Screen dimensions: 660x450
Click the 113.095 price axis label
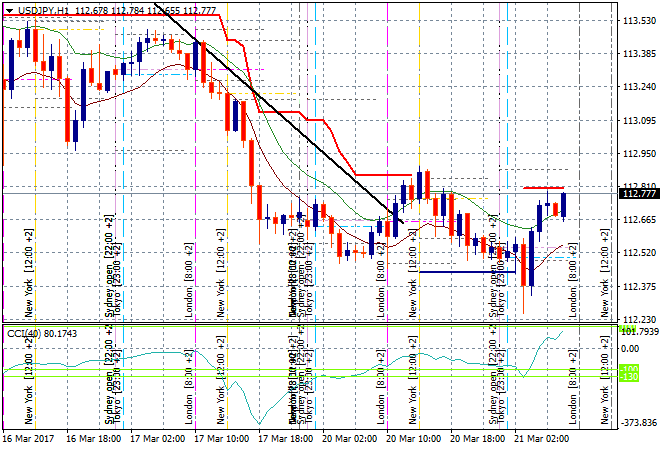637,120
